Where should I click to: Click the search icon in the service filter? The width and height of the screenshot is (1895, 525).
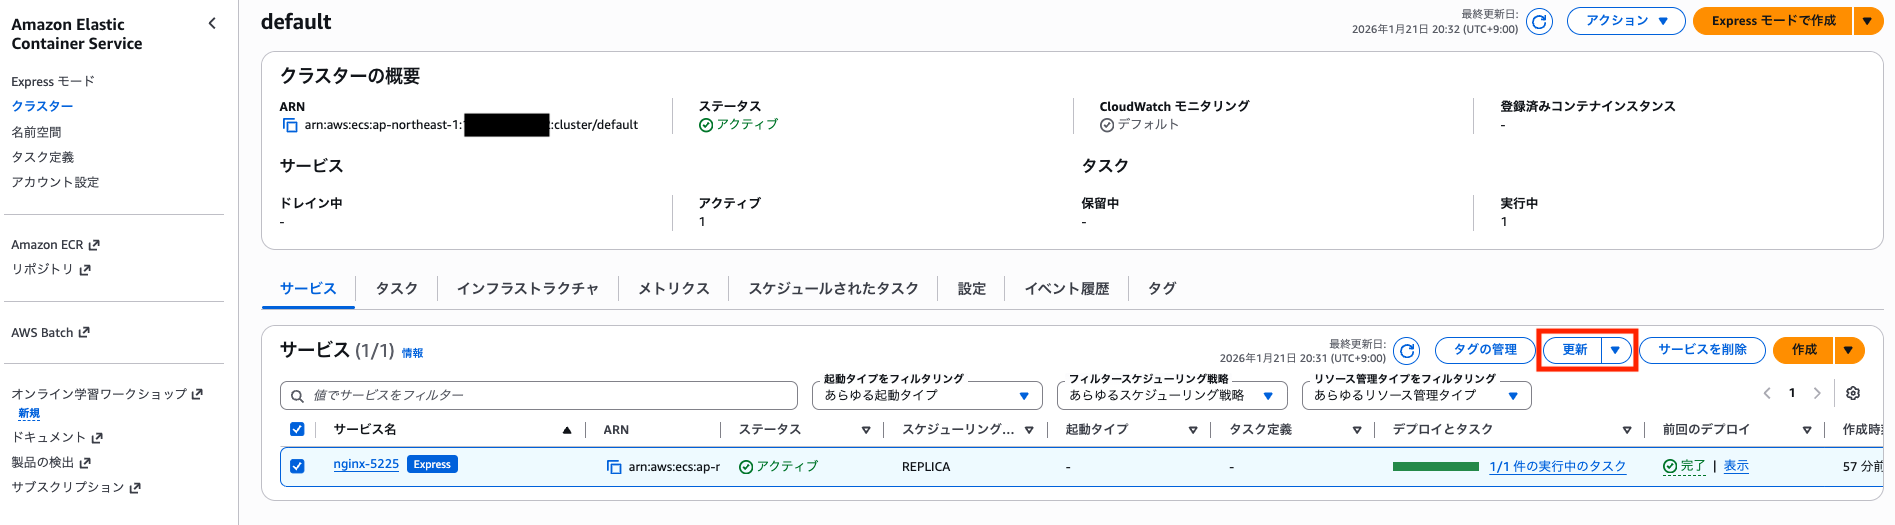pyautogui.click(x=297, y=396)
